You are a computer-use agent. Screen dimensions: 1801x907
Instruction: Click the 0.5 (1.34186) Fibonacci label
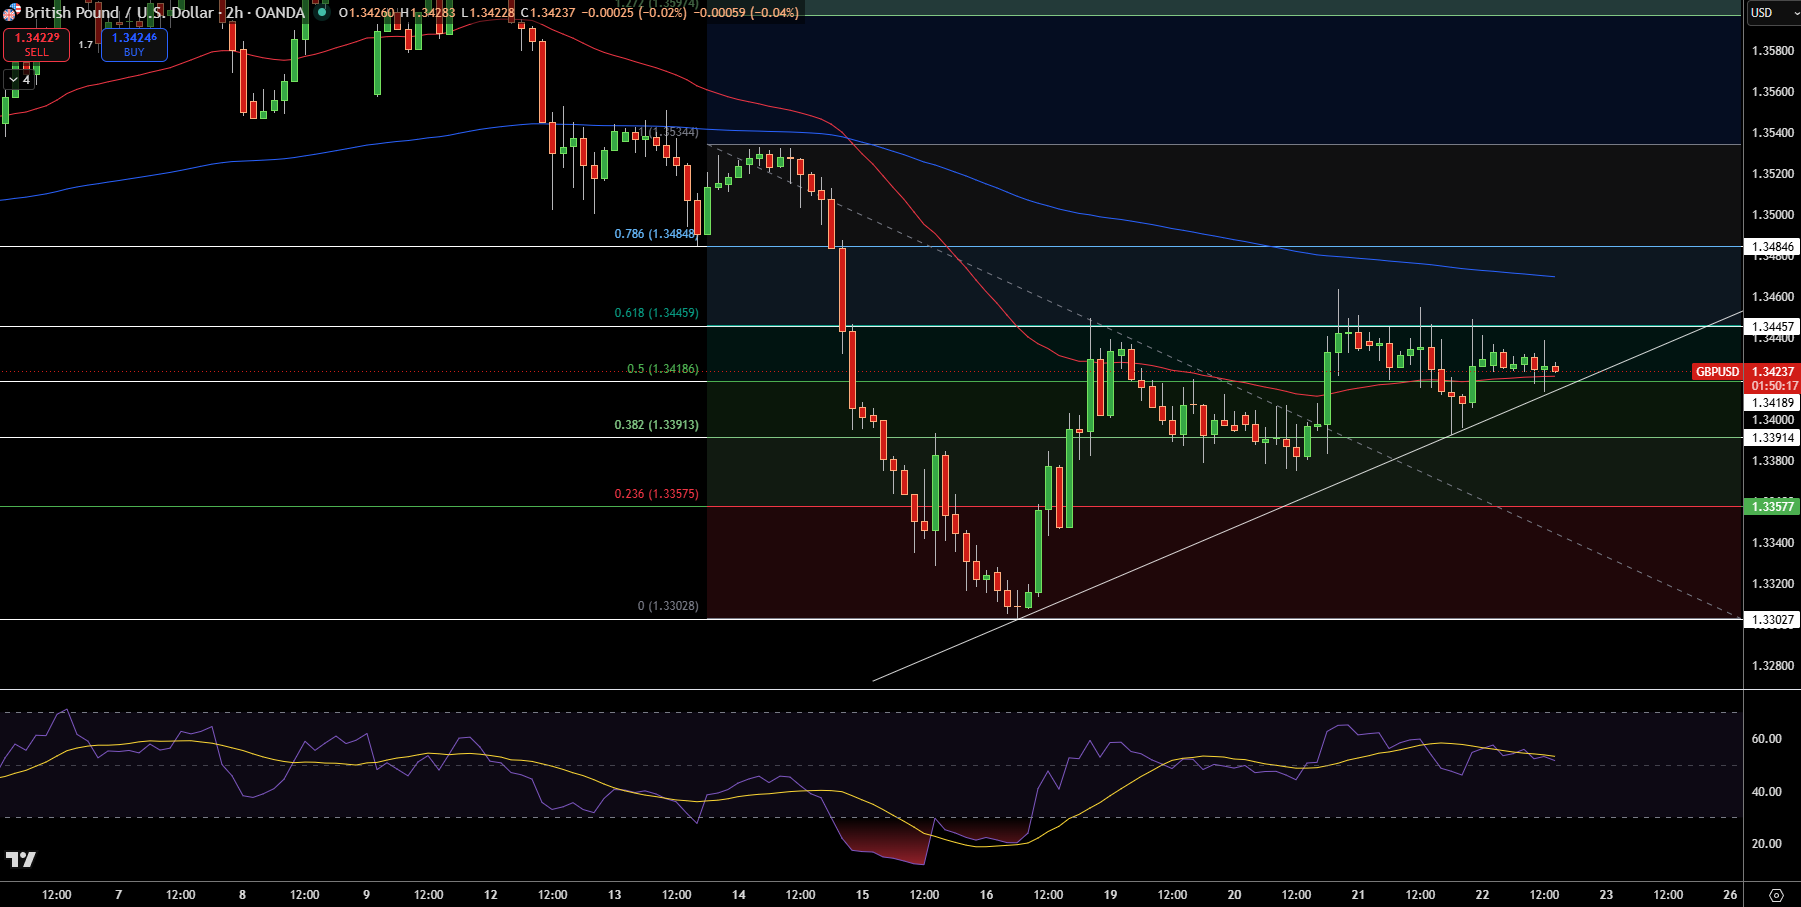pos(662,369)
